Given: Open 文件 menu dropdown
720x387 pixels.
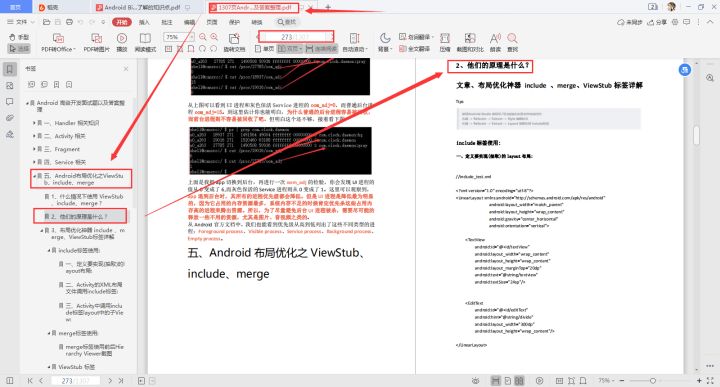Looking at the screenshot, I should pyautogui.click(x=21, y=22).
